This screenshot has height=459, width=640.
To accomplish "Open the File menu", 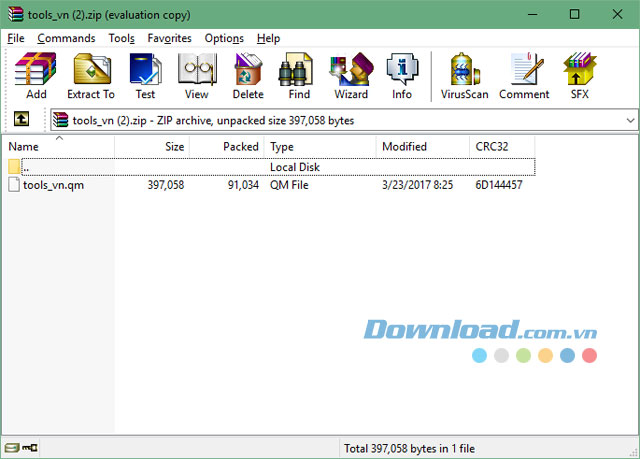I will [x=16, y=38].
